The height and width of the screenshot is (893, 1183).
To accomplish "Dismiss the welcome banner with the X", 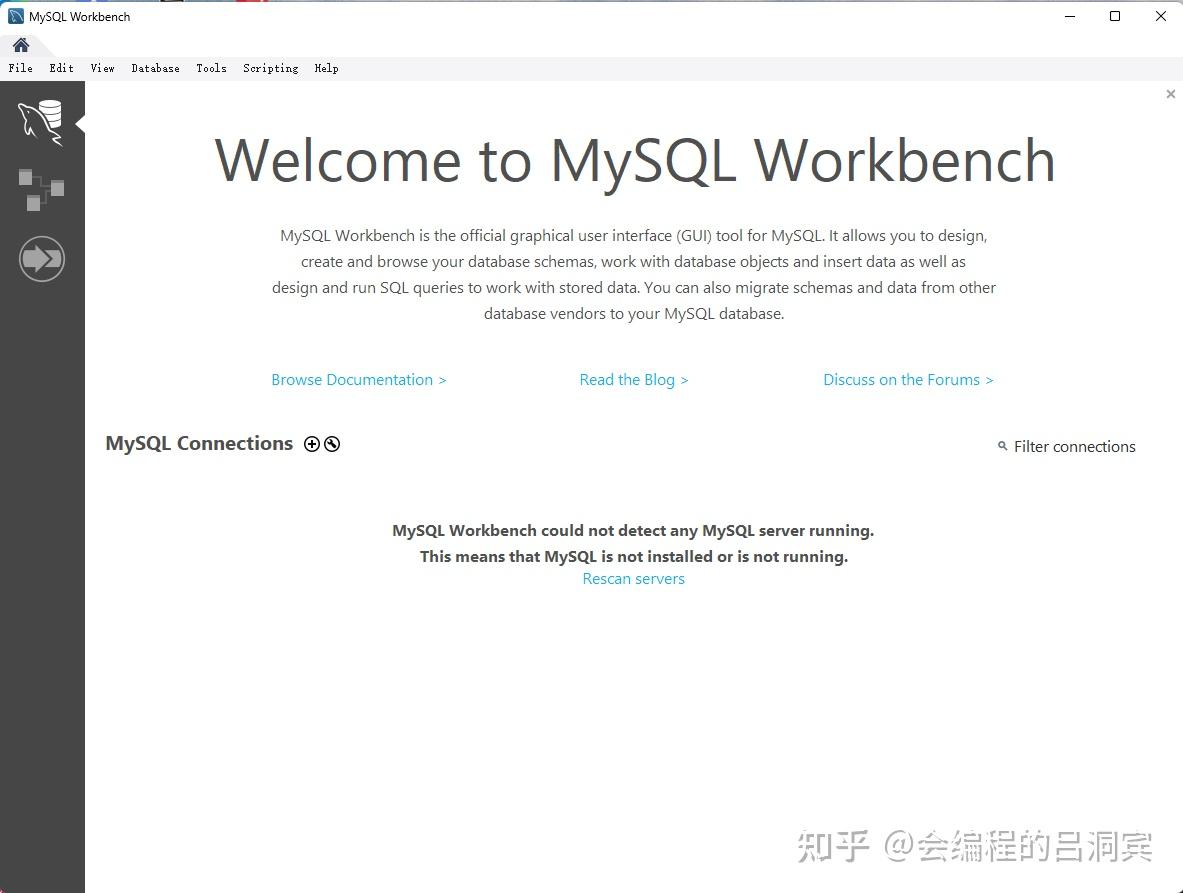I will point(1170,93).
